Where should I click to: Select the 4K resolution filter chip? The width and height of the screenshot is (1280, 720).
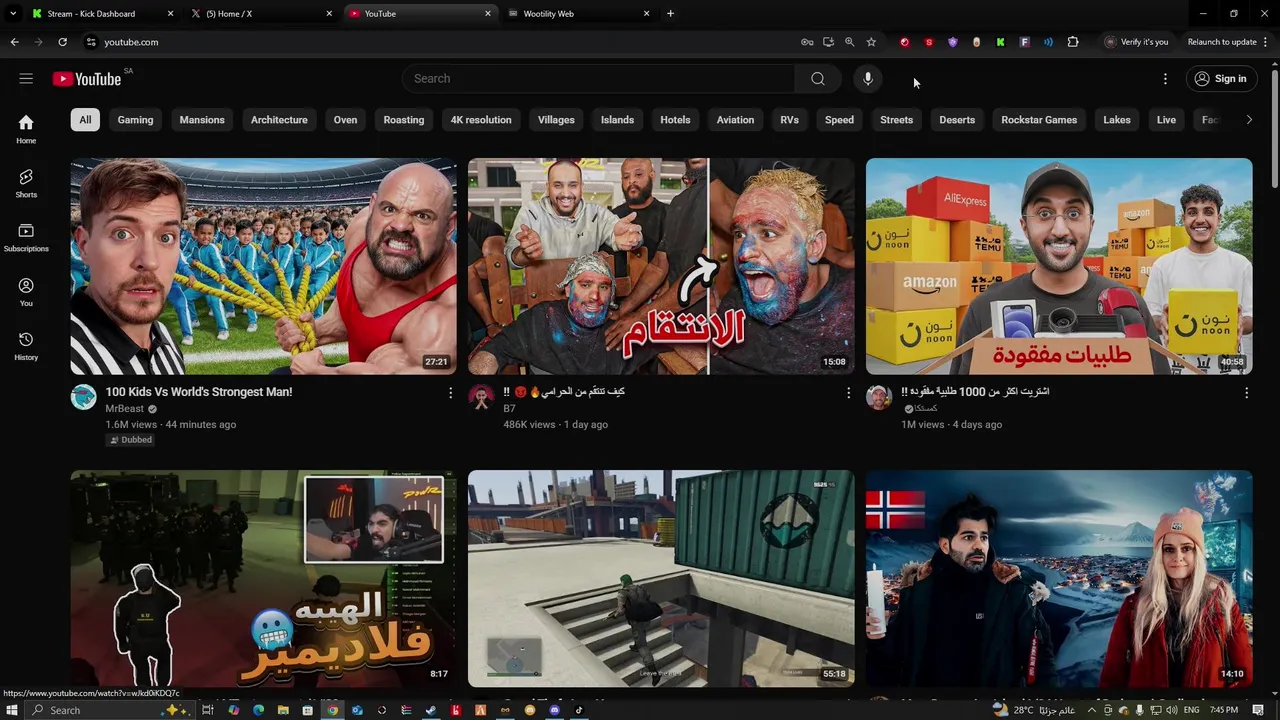(481, 120)
